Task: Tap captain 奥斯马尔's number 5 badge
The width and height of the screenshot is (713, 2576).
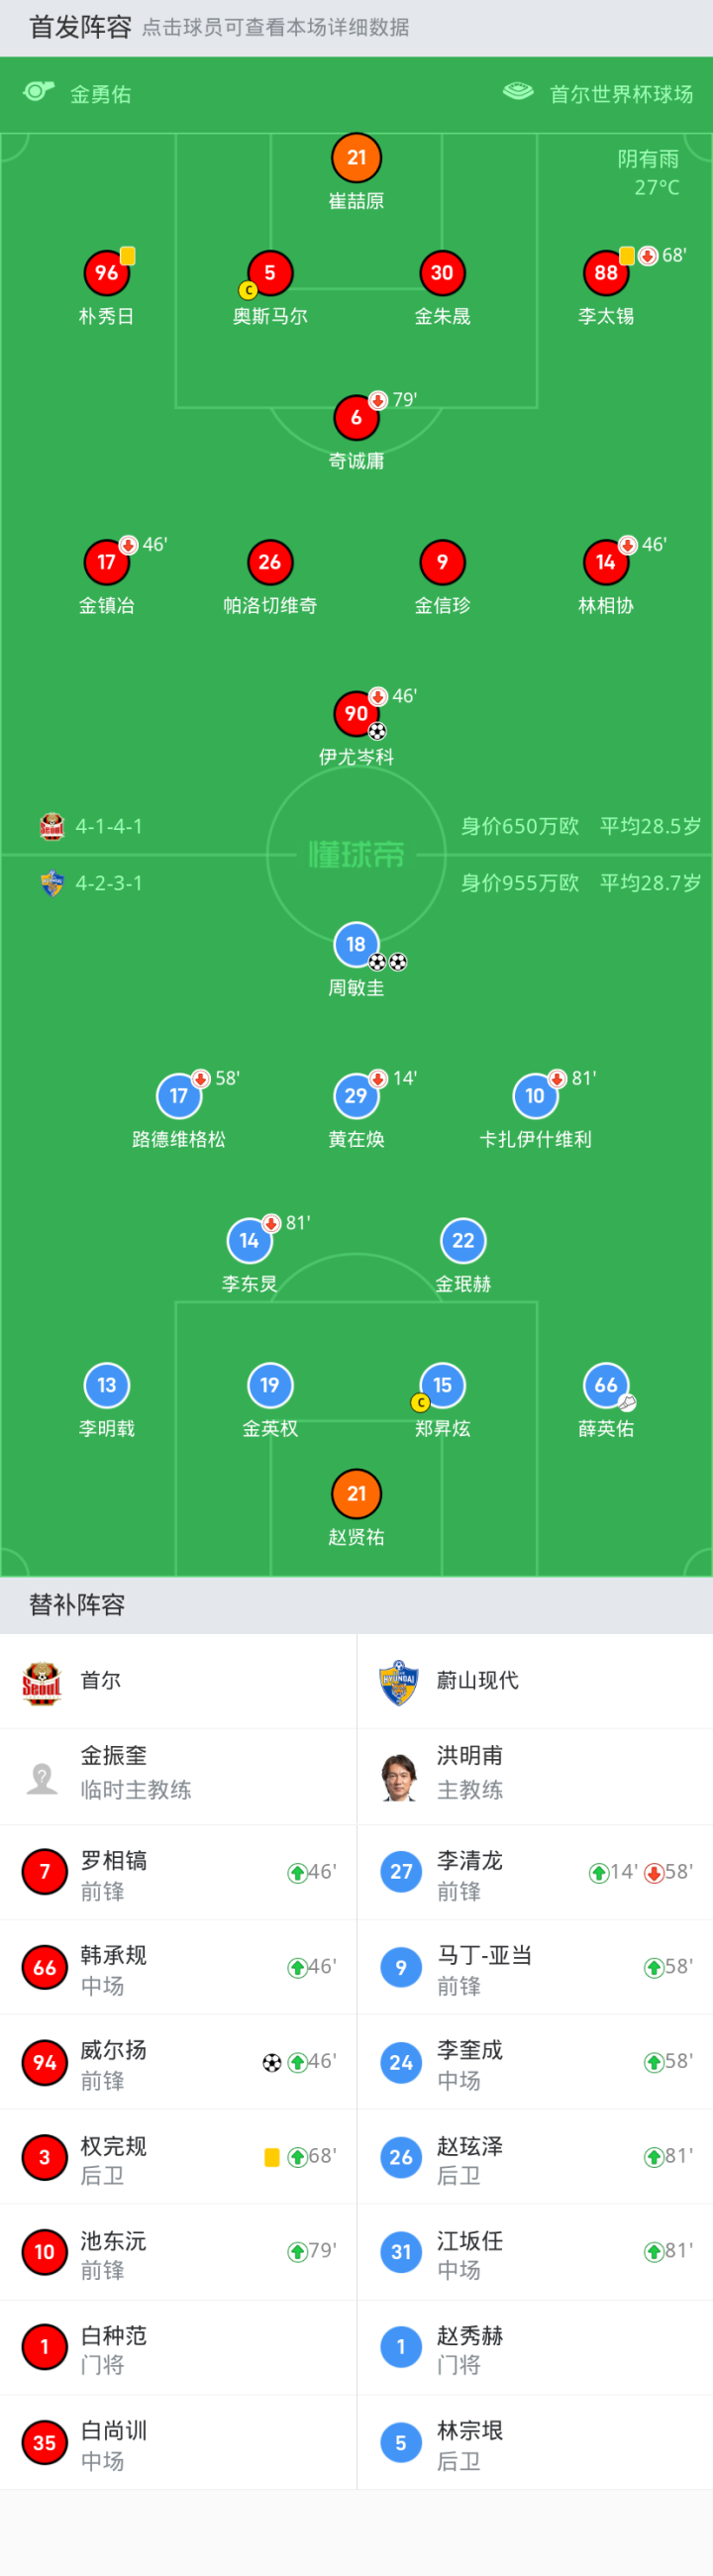Action: pos(270,273)
